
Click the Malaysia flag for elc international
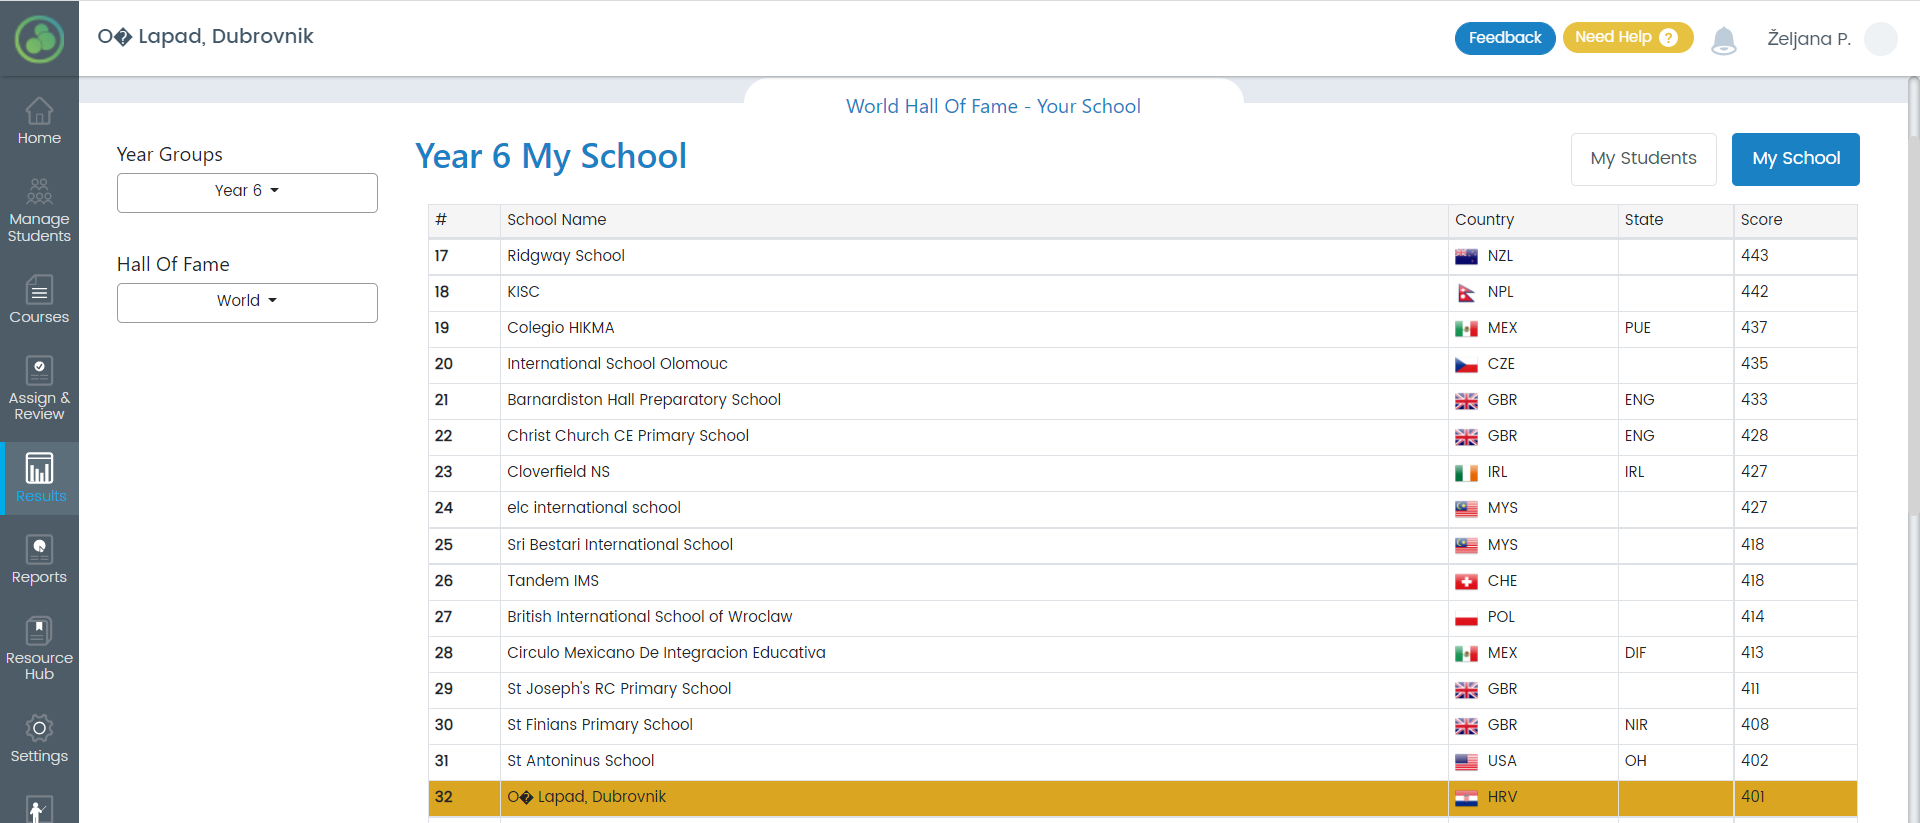pos(1466,509)
